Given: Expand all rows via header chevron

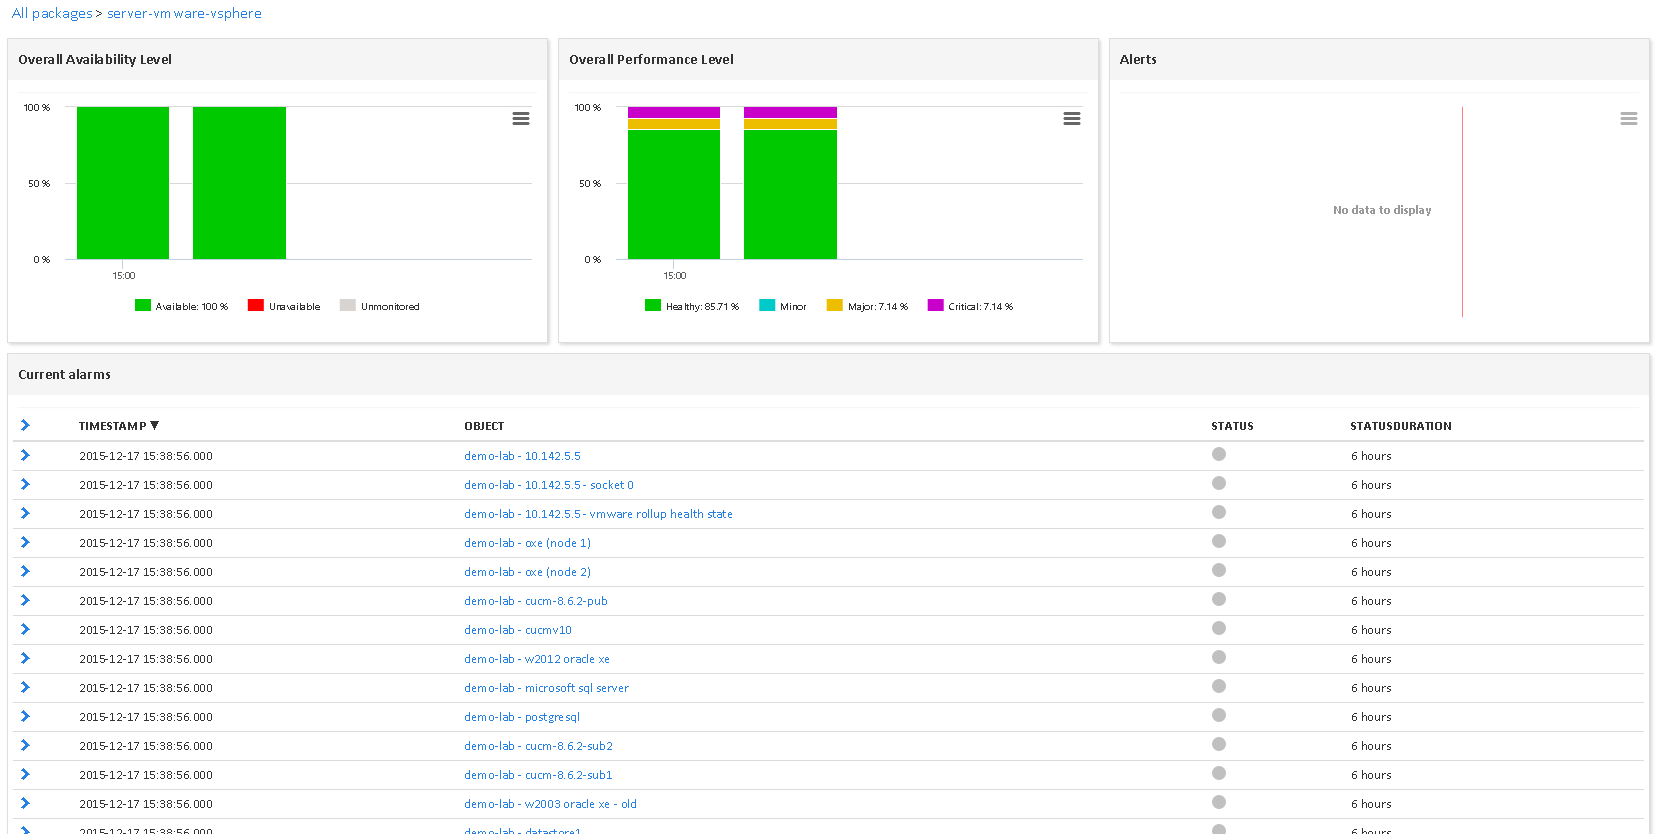Looking at the screenshot, I should 25,425.
